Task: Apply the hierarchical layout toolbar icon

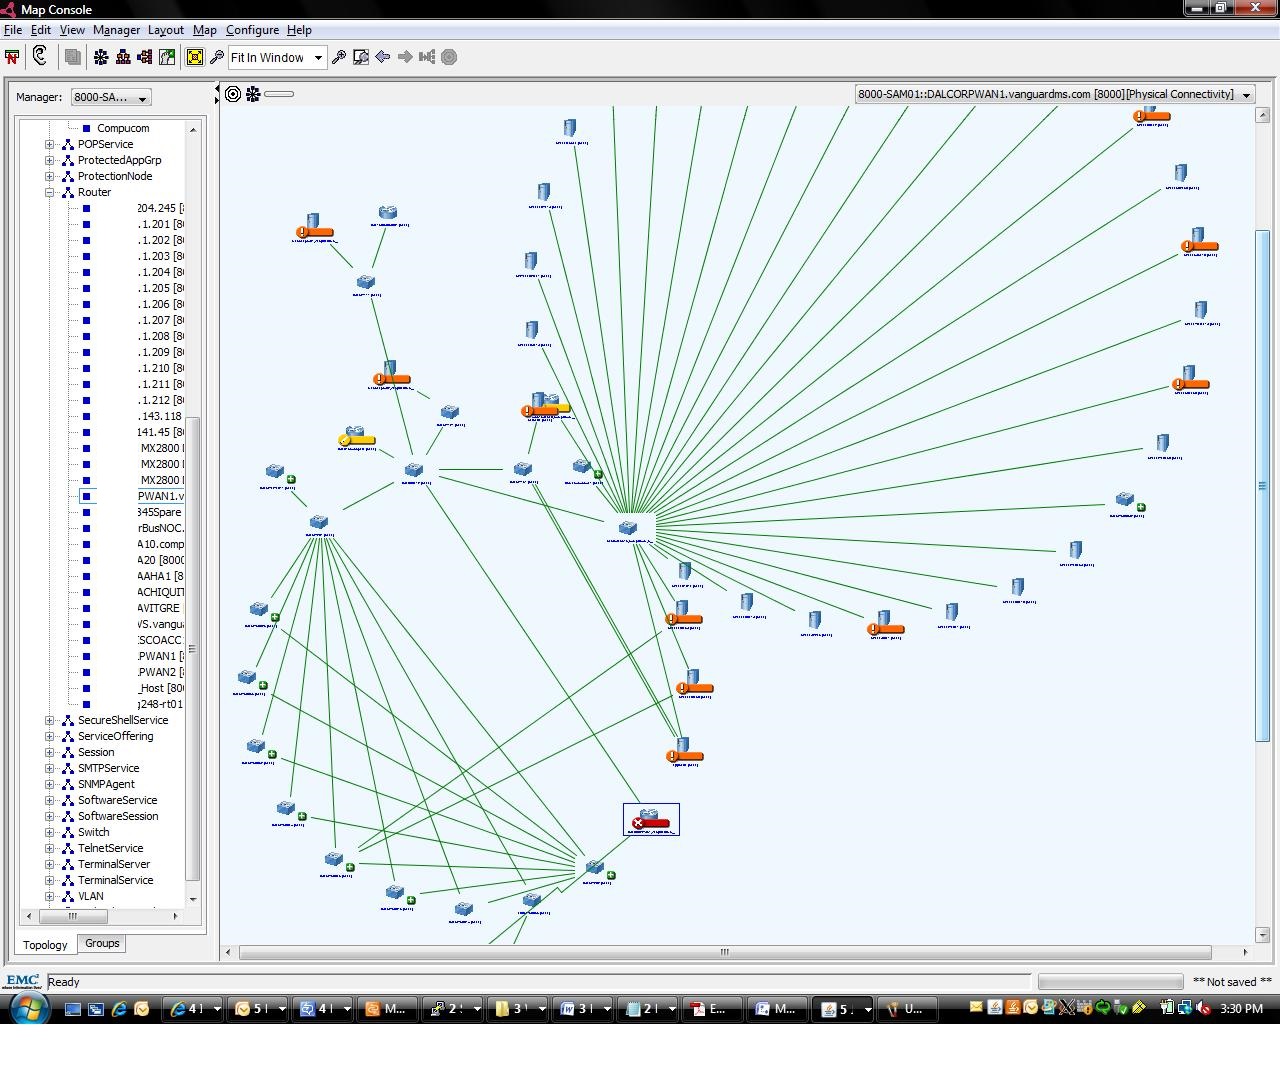Action: [x=123, y=57]
